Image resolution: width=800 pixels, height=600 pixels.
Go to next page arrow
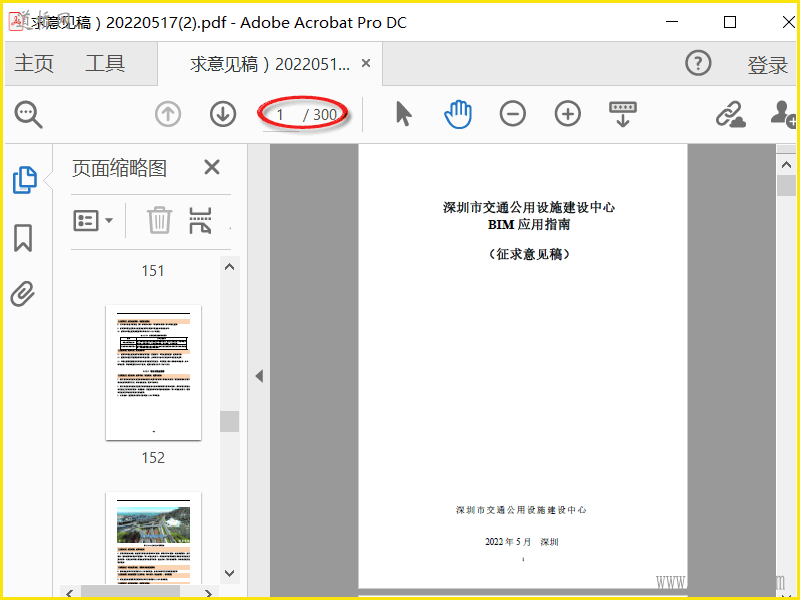coord(223,114)
